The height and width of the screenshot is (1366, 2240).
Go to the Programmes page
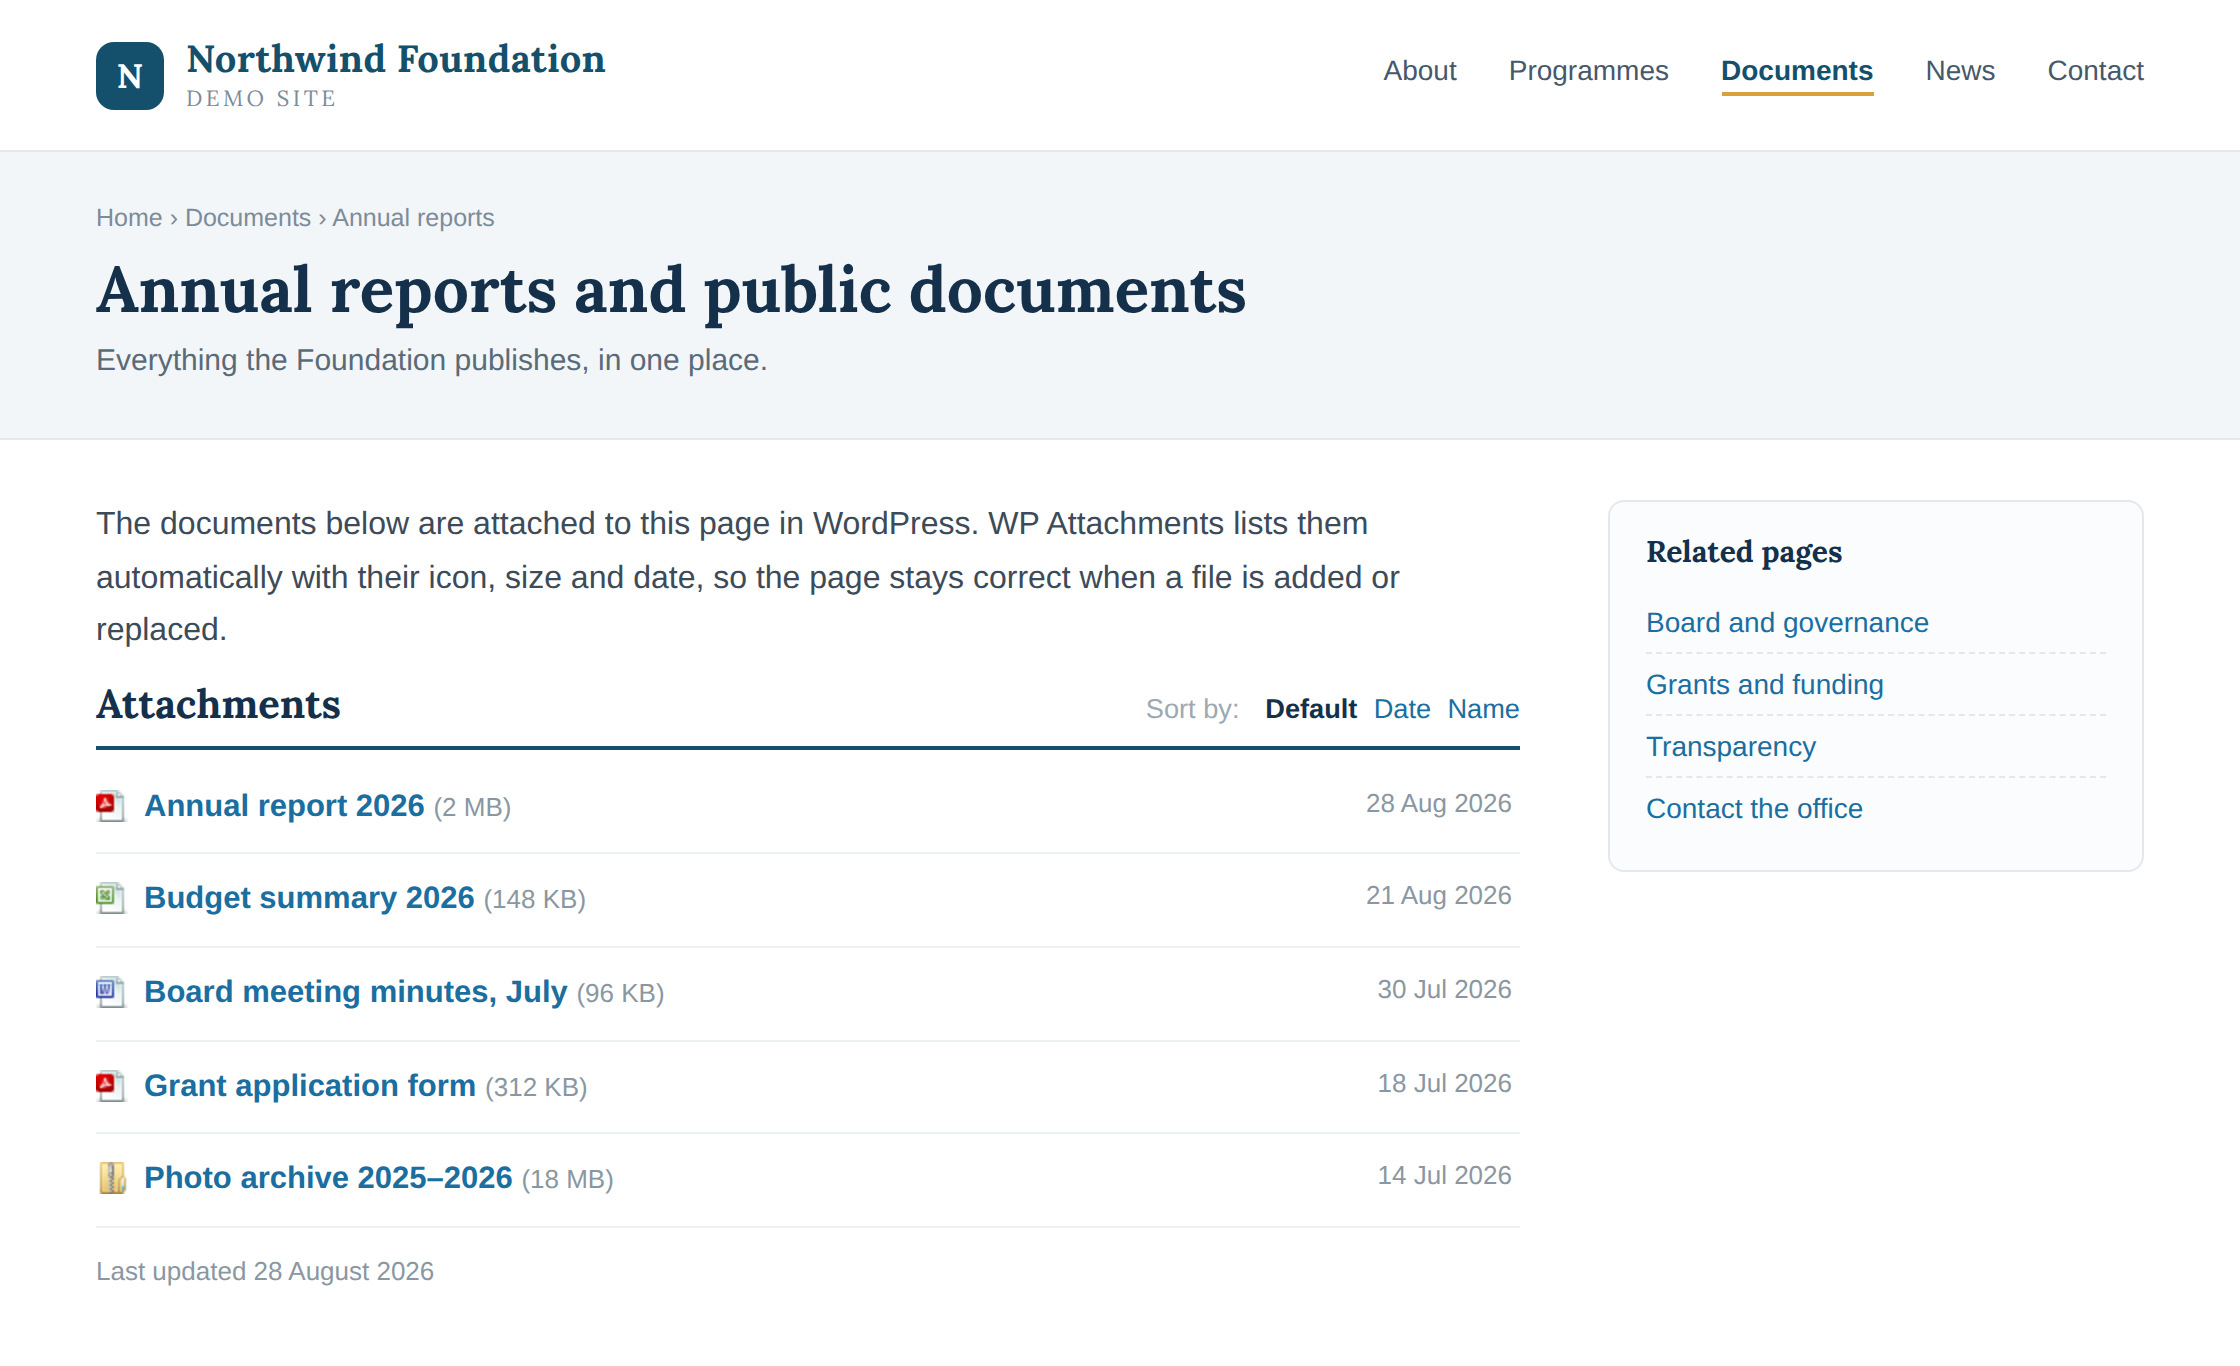pos(1588,71)
